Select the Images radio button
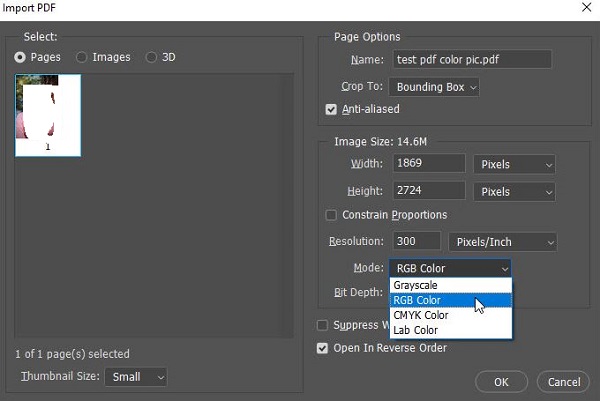The height and width of the screenshot is (401, 600). [82, 58]
